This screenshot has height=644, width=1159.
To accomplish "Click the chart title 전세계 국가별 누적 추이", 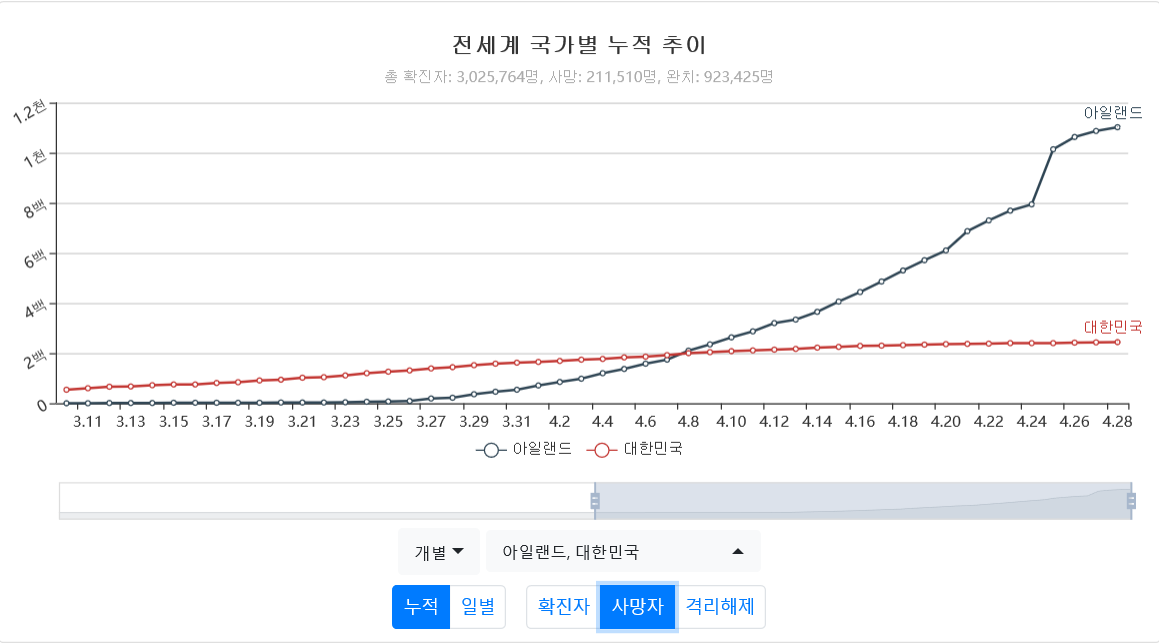I will (x=579, y=45).
